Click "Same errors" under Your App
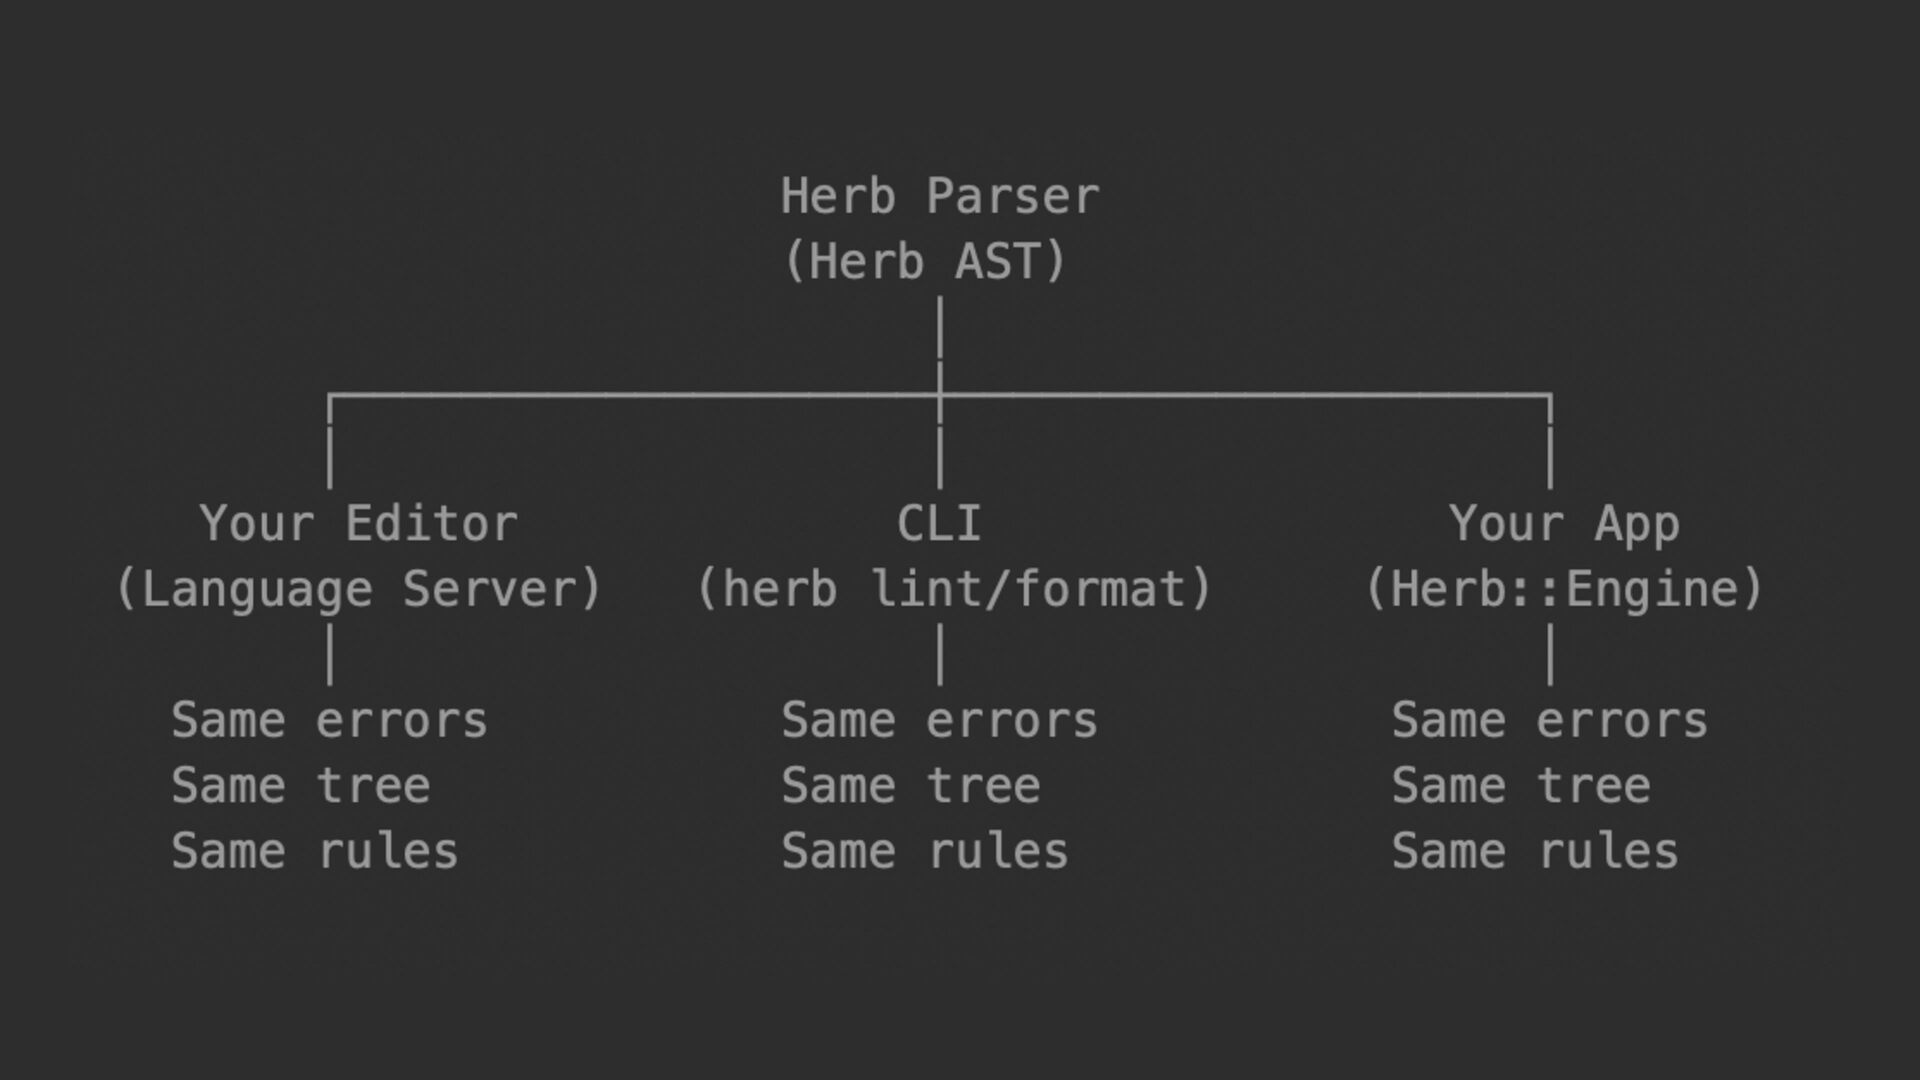The height and width of the screenshot is (1080, 1920). coord(1549,720)
